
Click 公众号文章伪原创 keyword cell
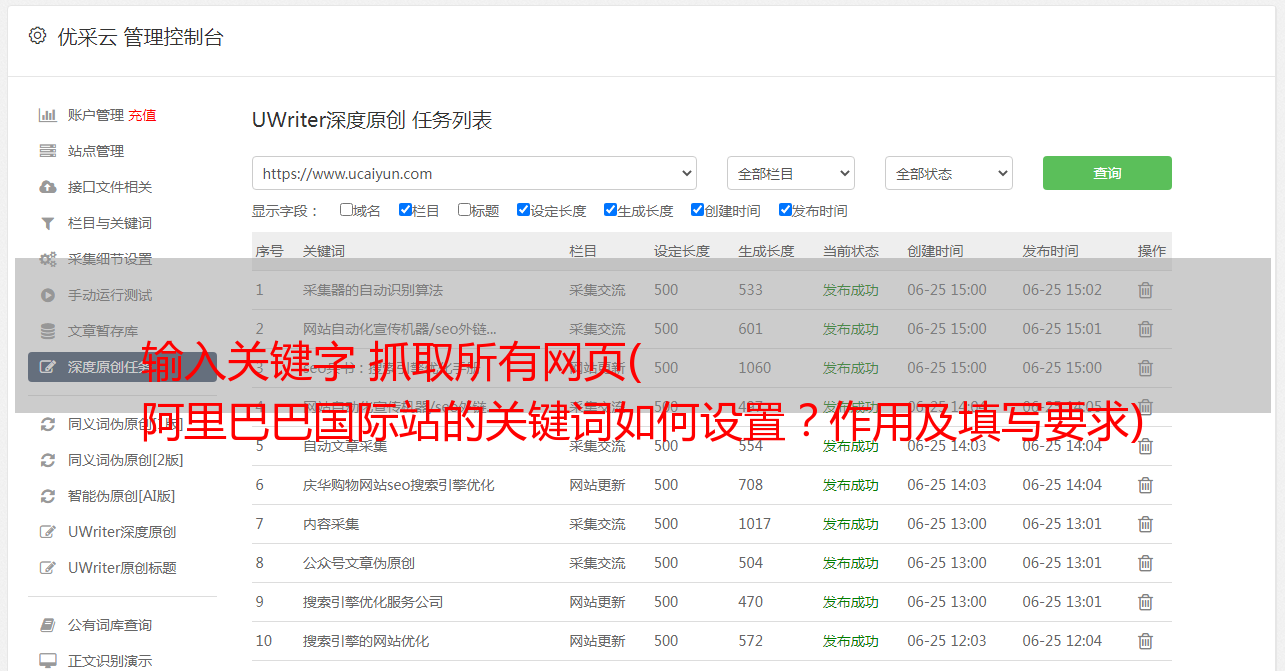coord(359,563)
